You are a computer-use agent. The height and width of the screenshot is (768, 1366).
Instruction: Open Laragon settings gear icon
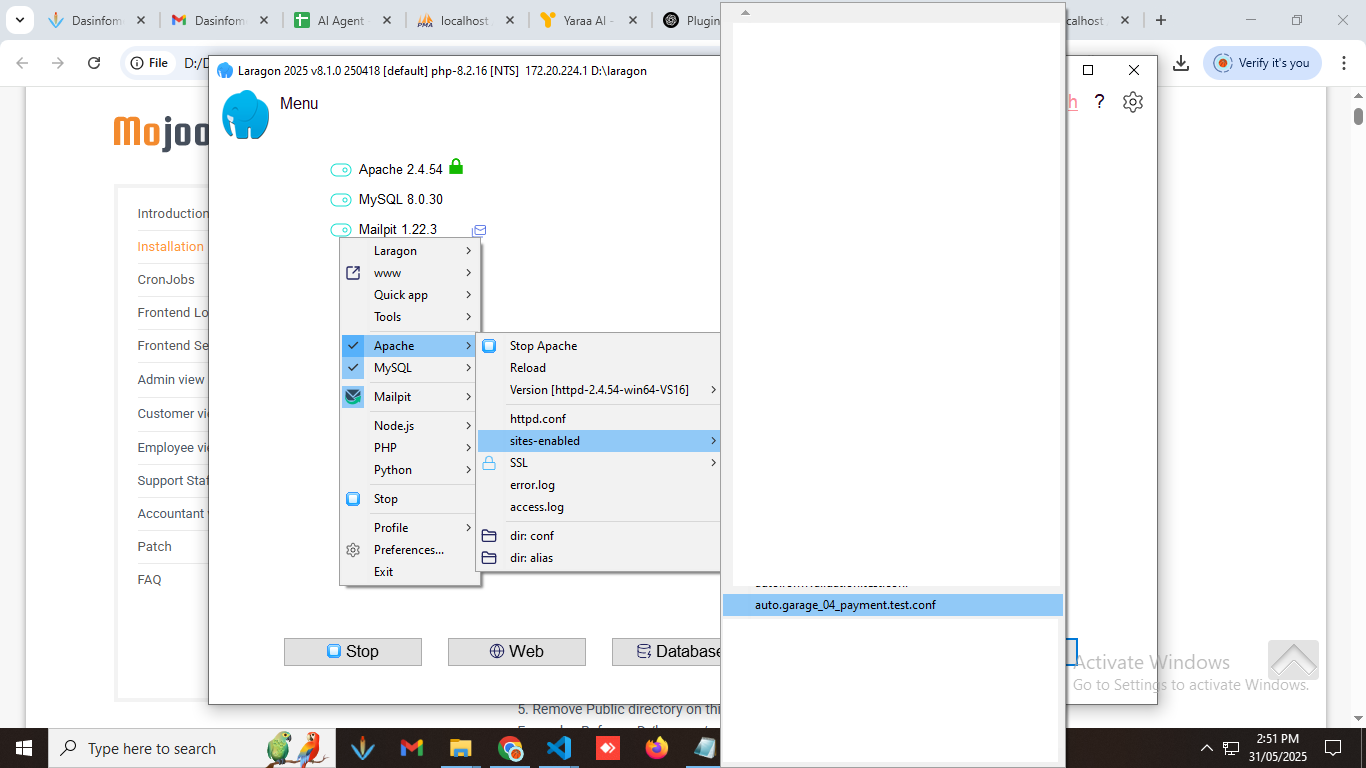tap(1132, 102)
